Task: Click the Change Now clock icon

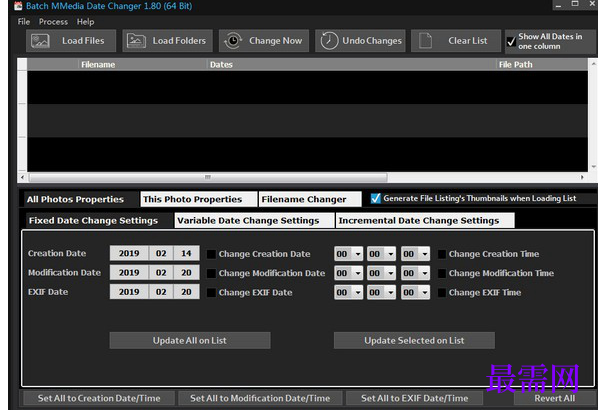Action: [x=233, y=41]
